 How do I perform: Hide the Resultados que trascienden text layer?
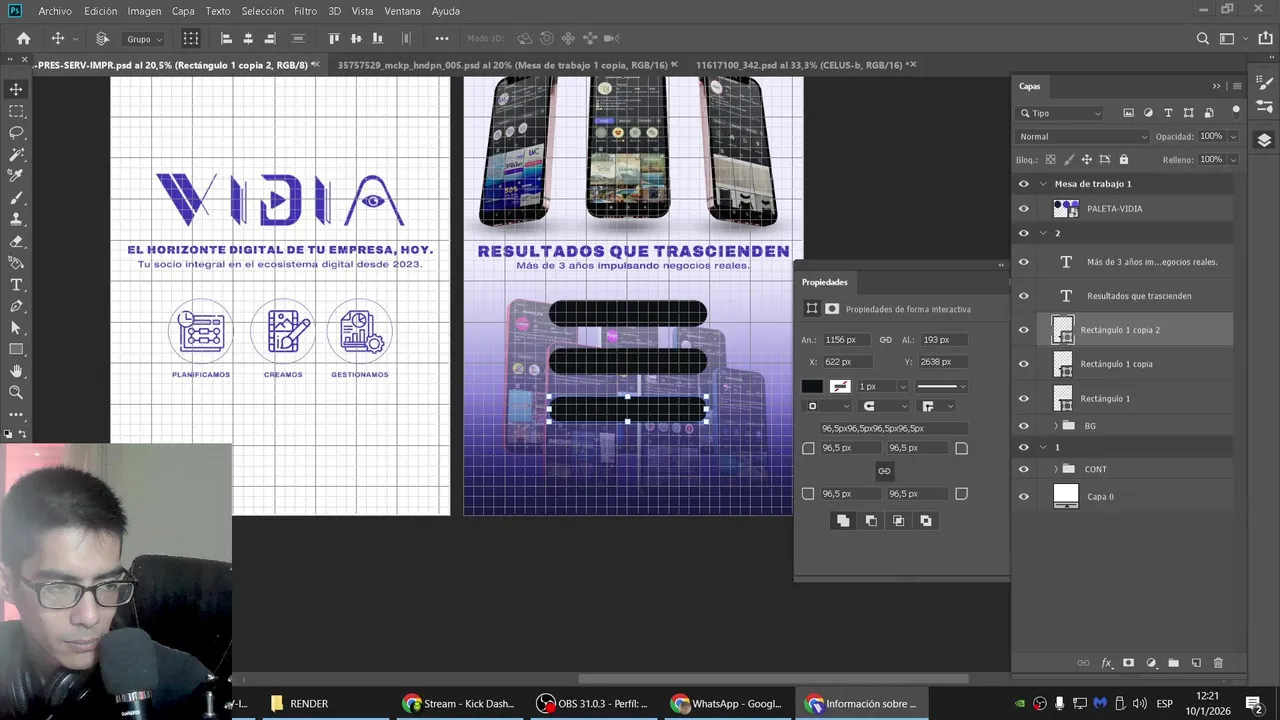(1023, 296)
